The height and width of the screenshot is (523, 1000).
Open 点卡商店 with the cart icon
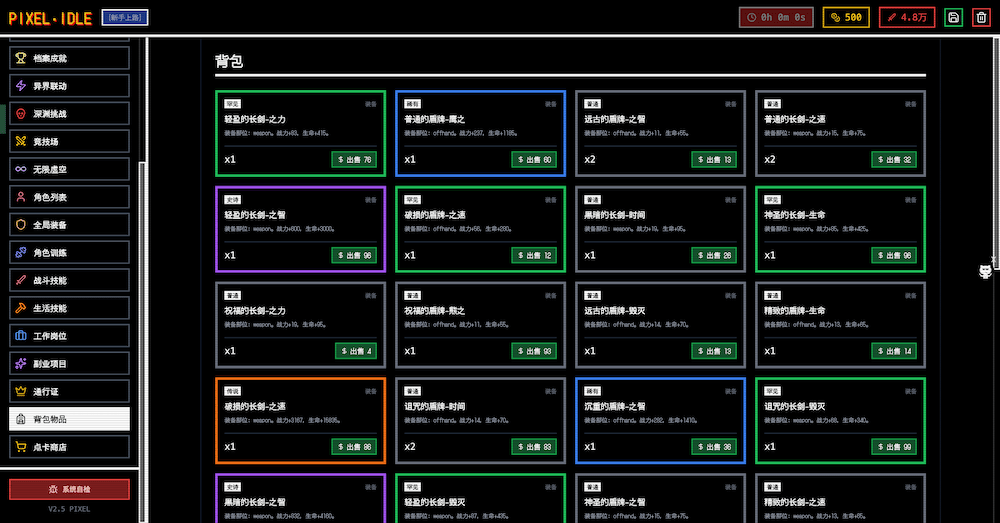tap(69, 447)
